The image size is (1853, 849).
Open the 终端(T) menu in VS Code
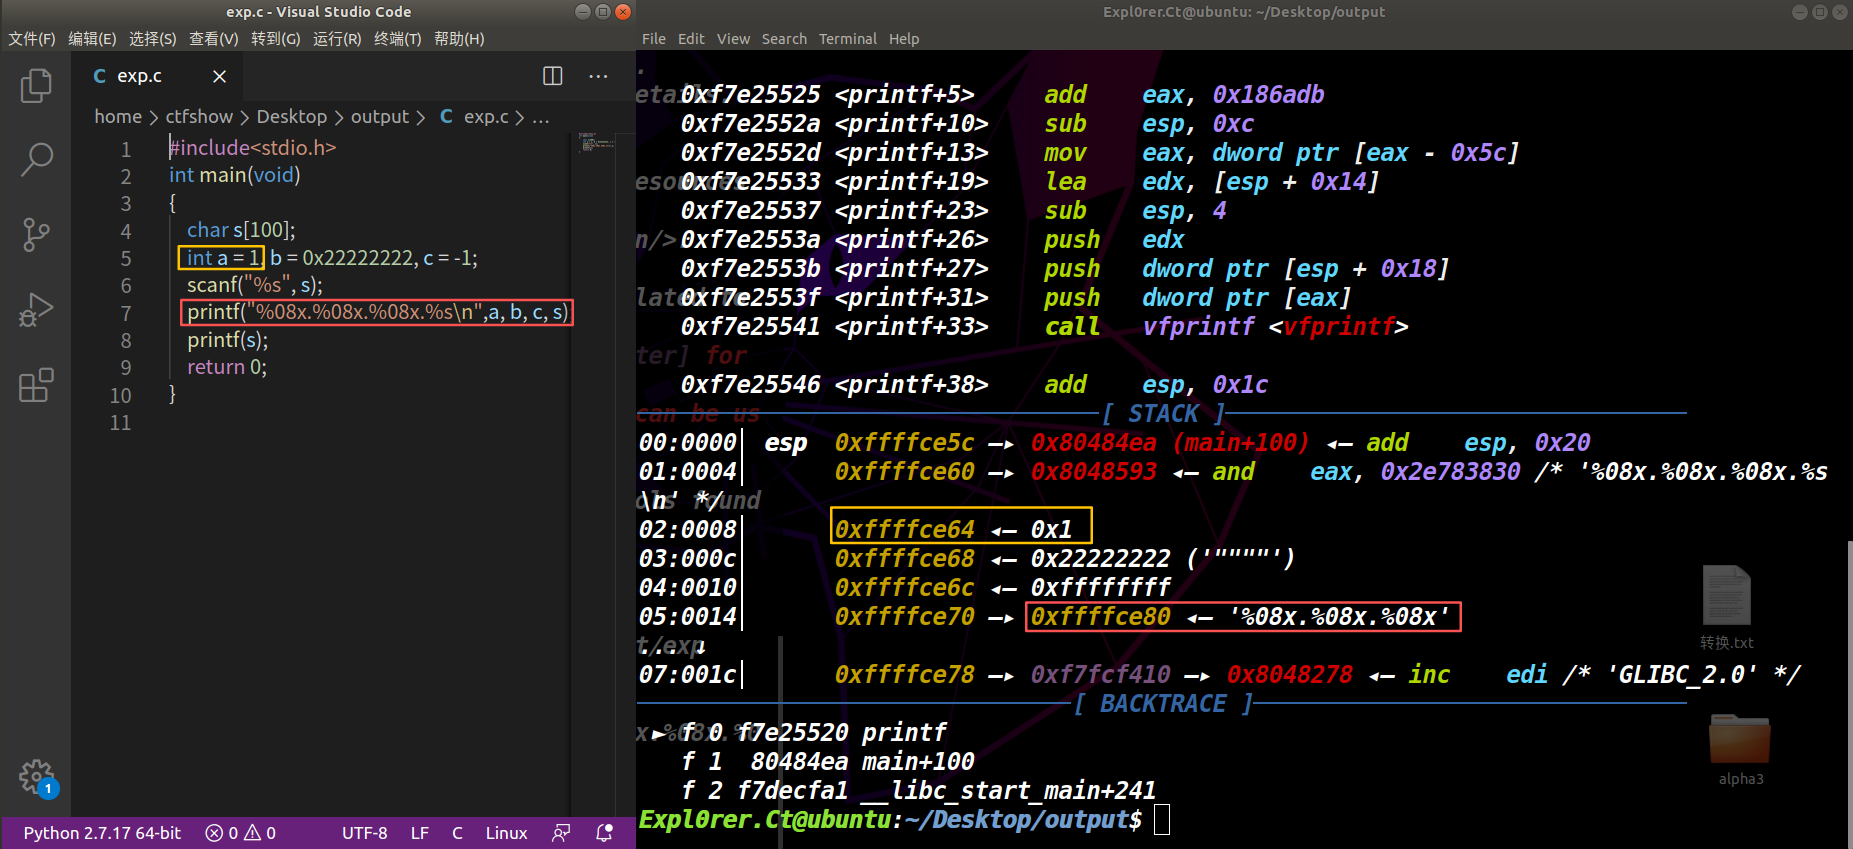(397, 39)
